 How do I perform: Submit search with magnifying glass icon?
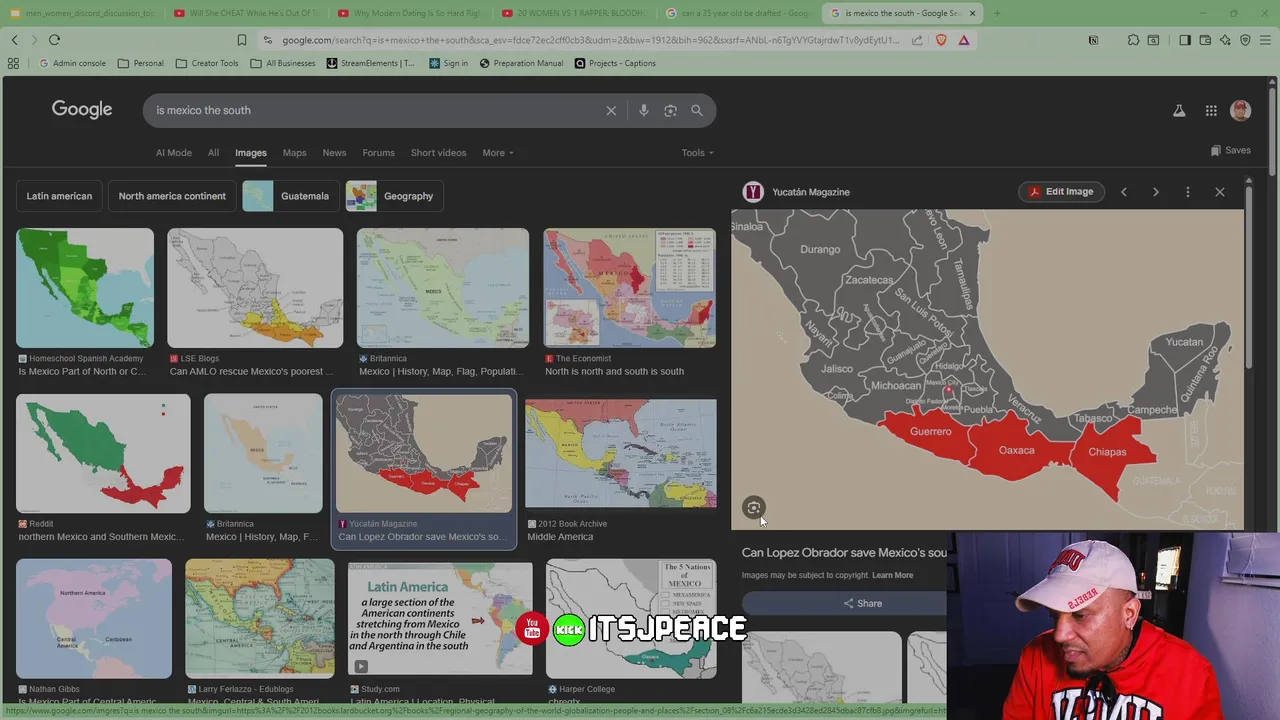tap(697, 110)
